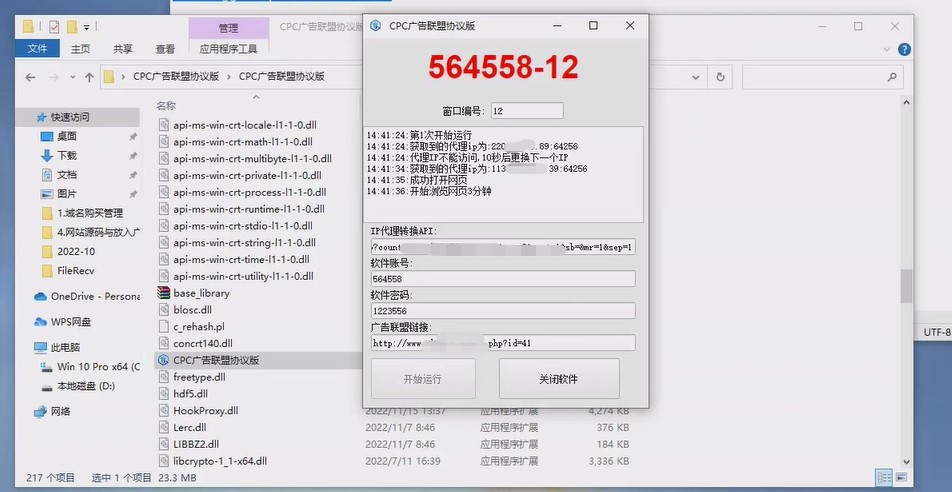Go forward with Explorer forward arrow
The image size is (952, 492).
pos(54,77)
